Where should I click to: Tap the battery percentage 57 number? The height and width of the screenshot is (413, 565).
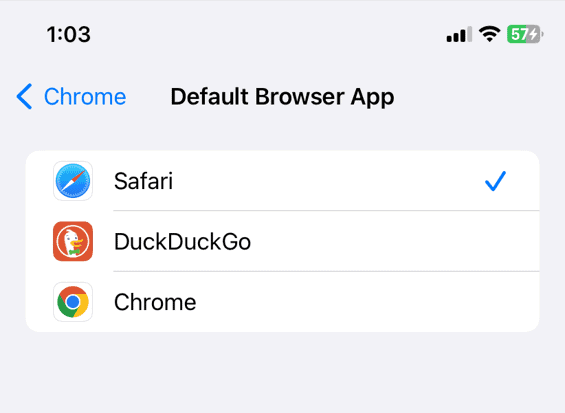[519, 35]
